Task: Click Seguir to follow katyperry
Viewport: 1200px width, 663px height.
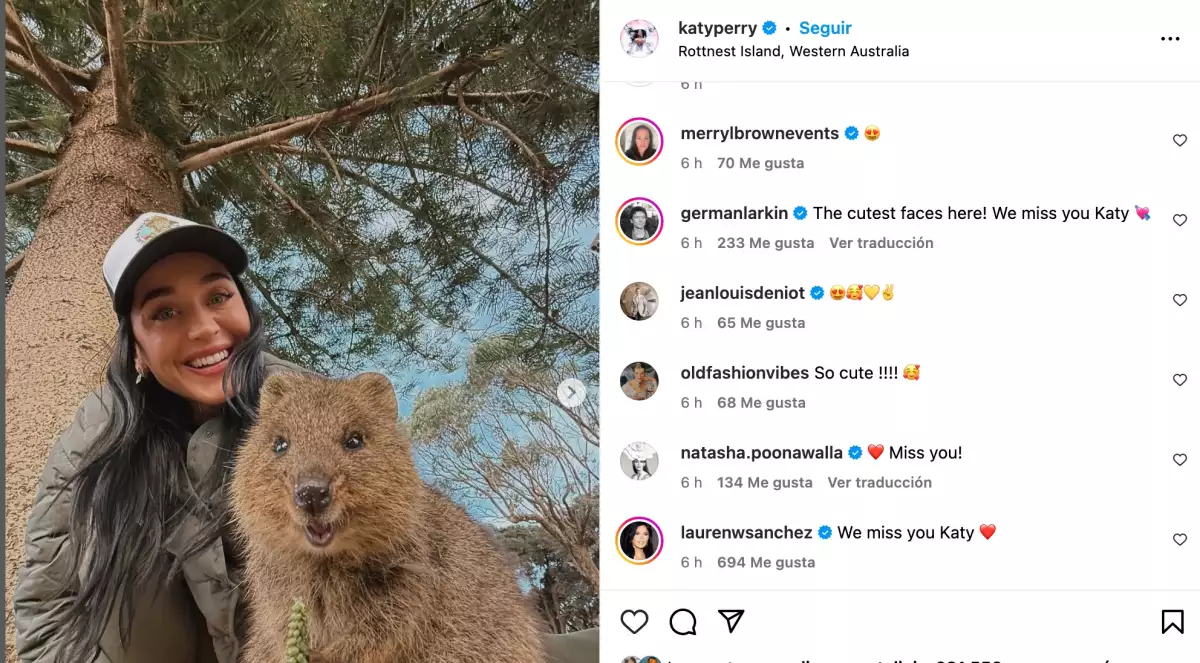Action: pos(825,28)
